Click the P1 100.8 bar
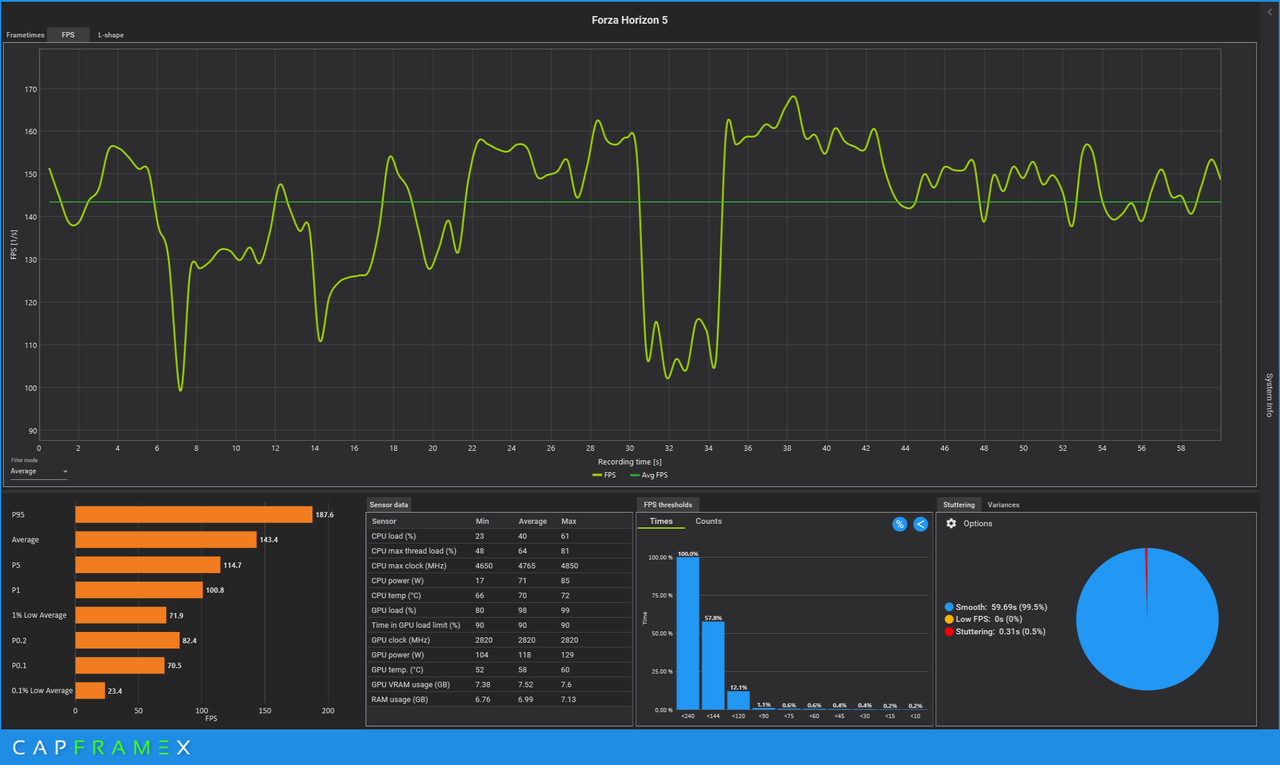 [139, 590]
